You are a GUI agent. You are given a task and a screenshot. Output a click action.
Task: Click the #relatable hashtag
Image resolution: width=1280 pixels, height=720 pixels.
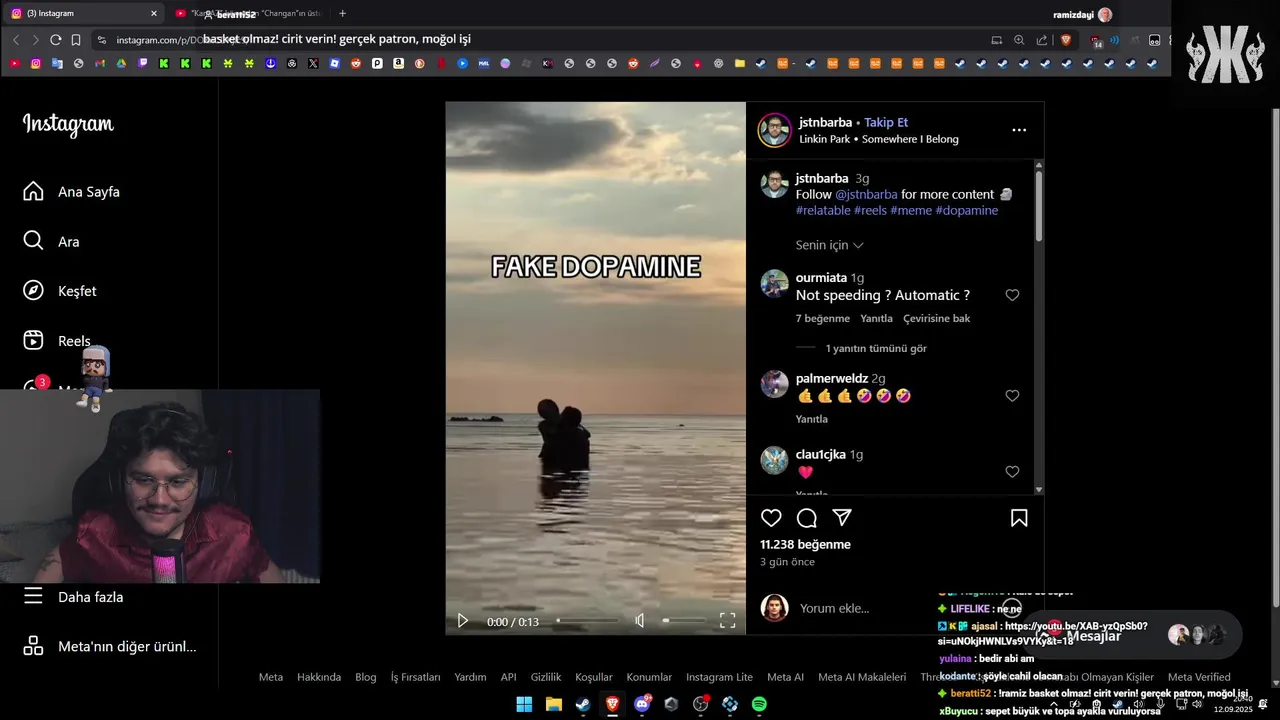pos(823,211)
